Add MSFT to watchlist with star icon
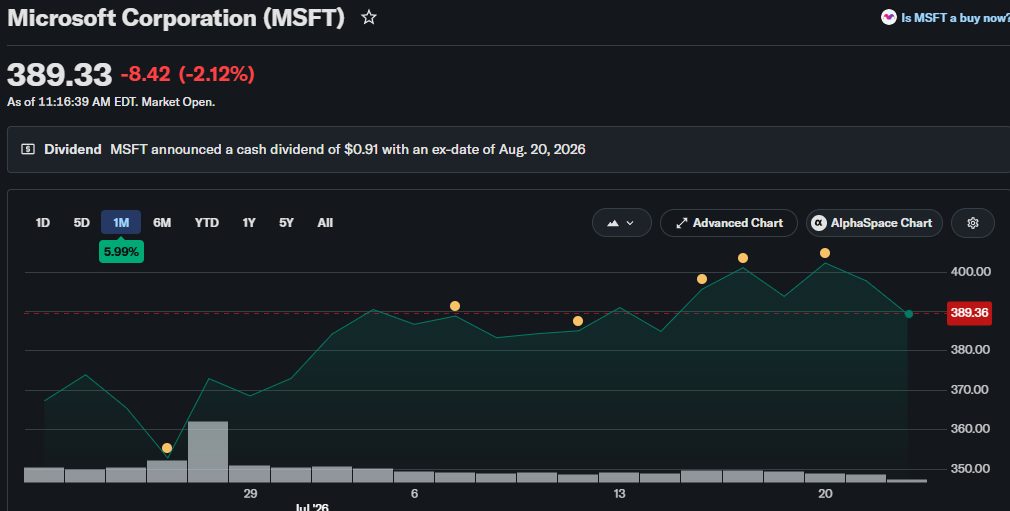 point(368,17)
